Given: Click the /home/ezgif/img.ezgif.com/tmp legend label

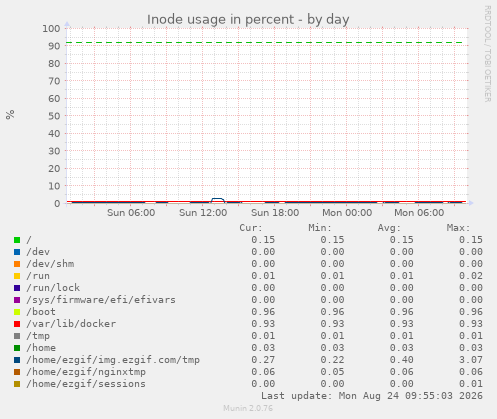Looking at the screenshot, I should click(113, 360).
